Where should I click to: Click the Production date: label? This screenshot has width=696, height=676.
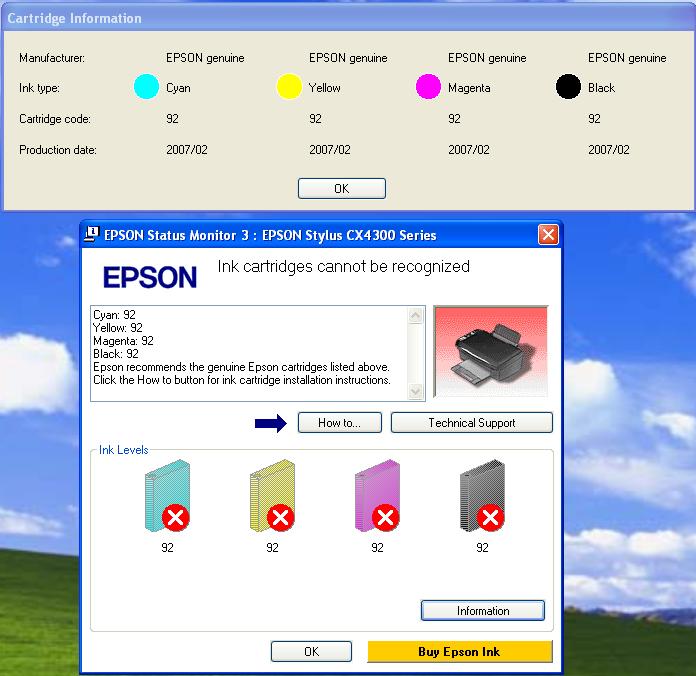58,150
